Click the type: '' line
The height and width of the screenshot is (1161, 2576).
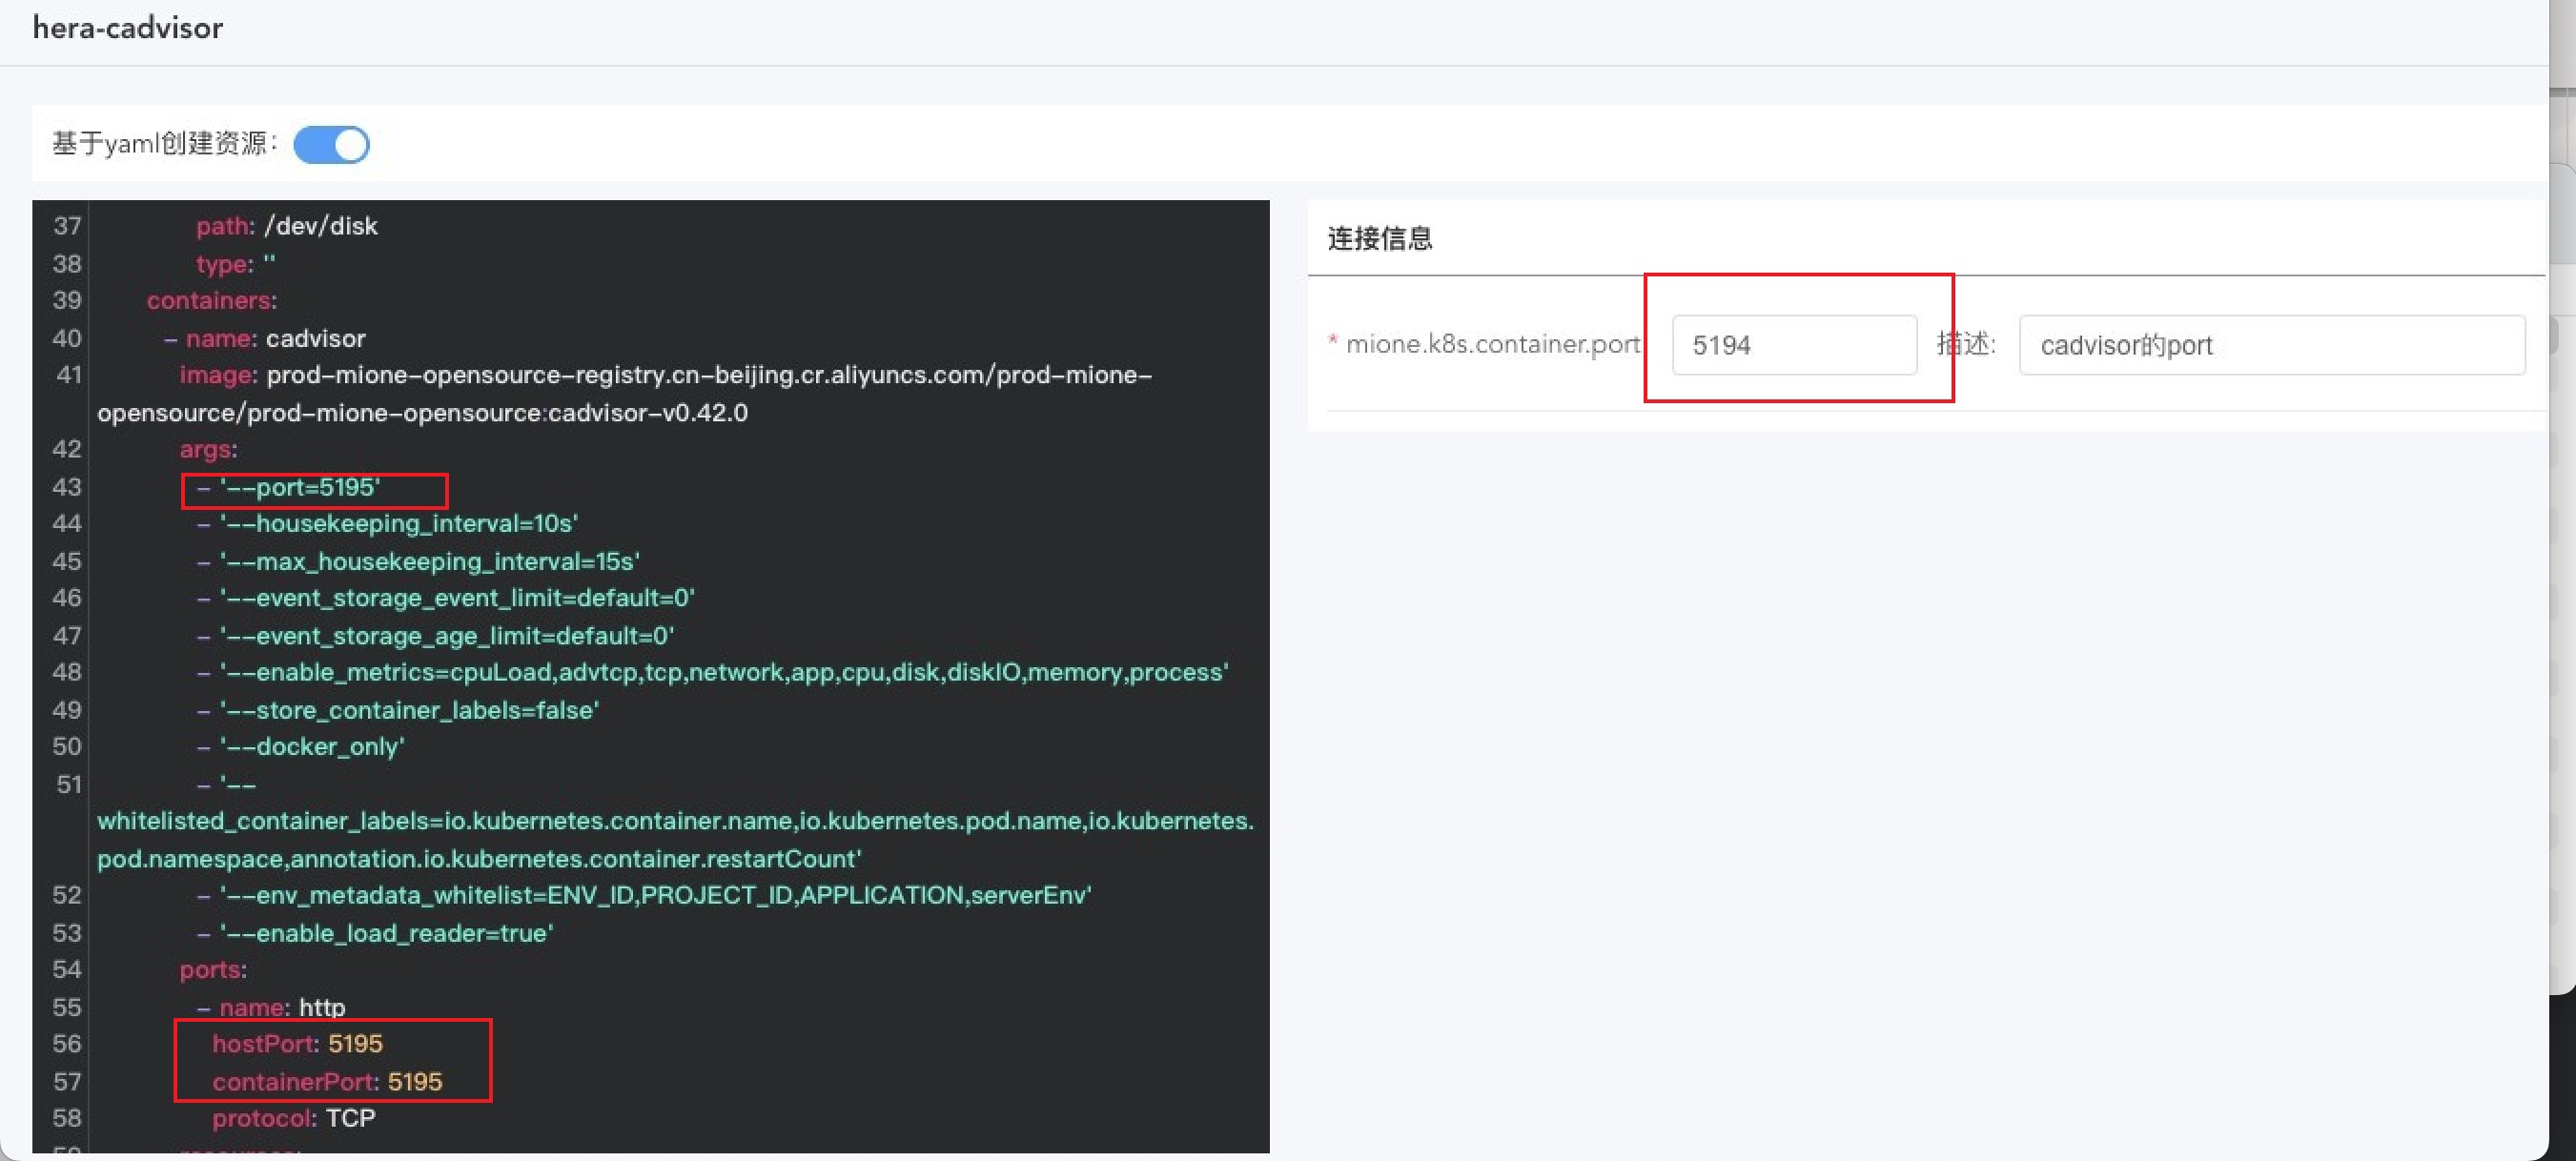click(236, 264)
